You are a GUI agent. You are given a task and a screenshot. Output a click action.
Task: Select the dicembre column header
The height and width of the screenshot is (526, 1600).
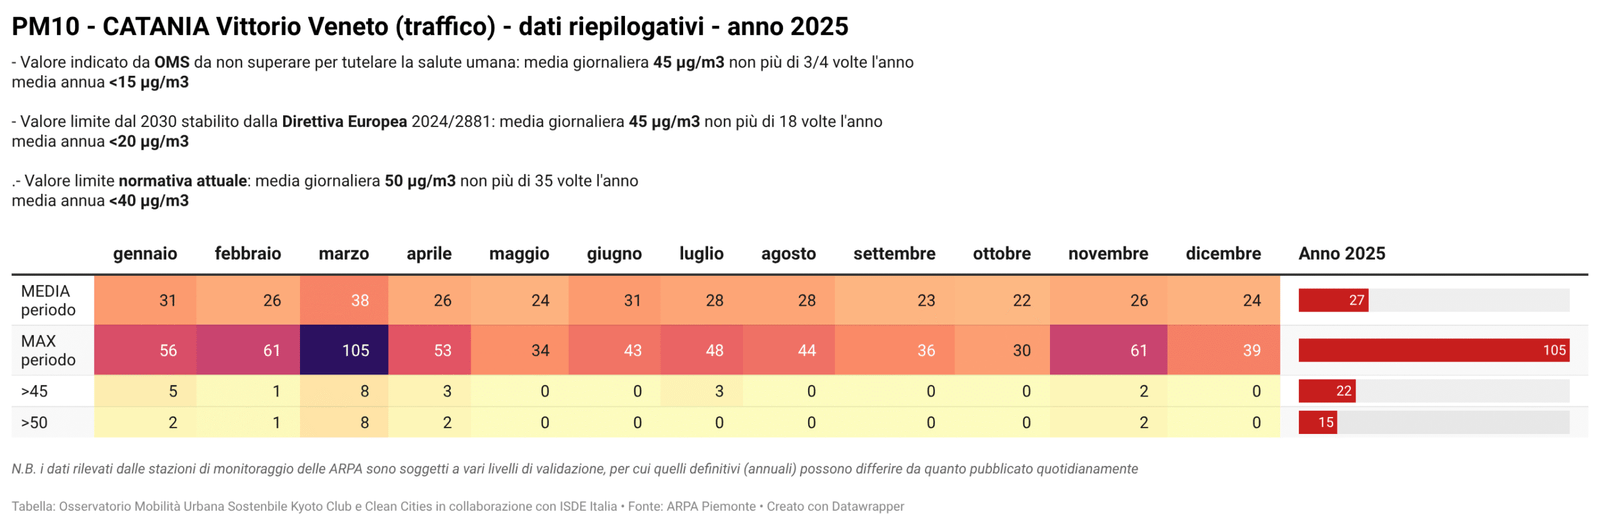click(x=1222, y=254)
